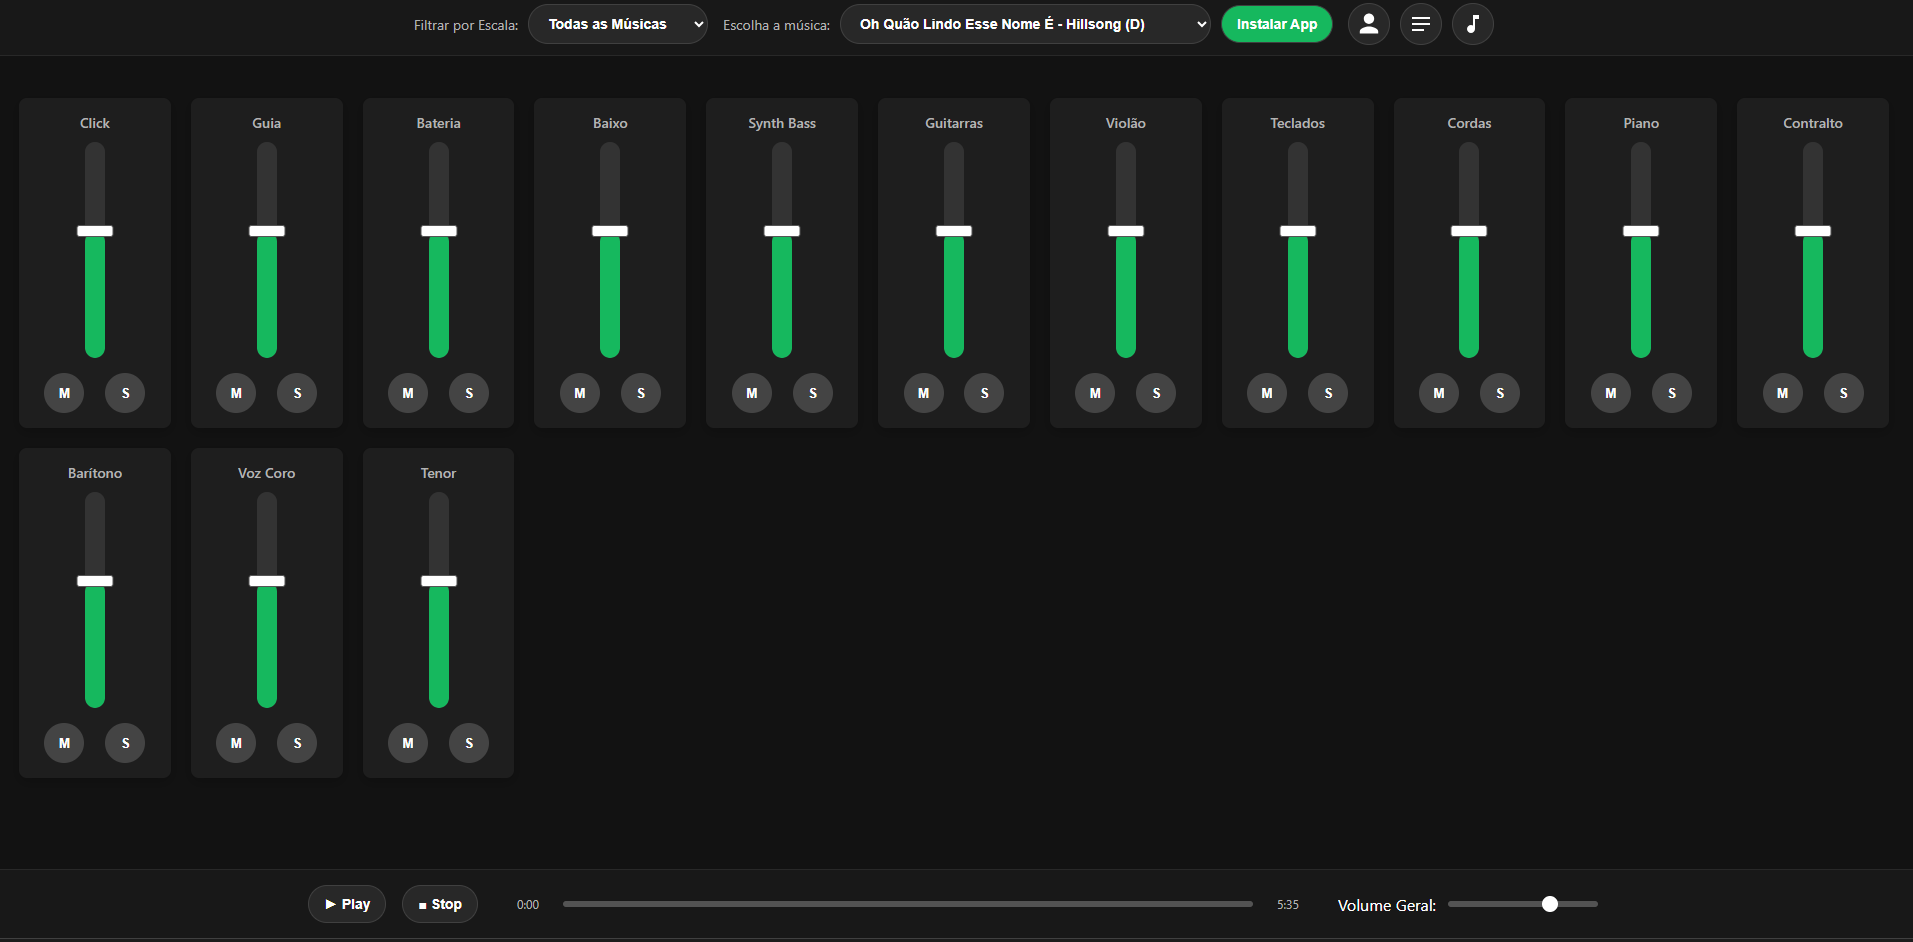
Task: Mute the Synth Bass track
Action: coord(752,393)
